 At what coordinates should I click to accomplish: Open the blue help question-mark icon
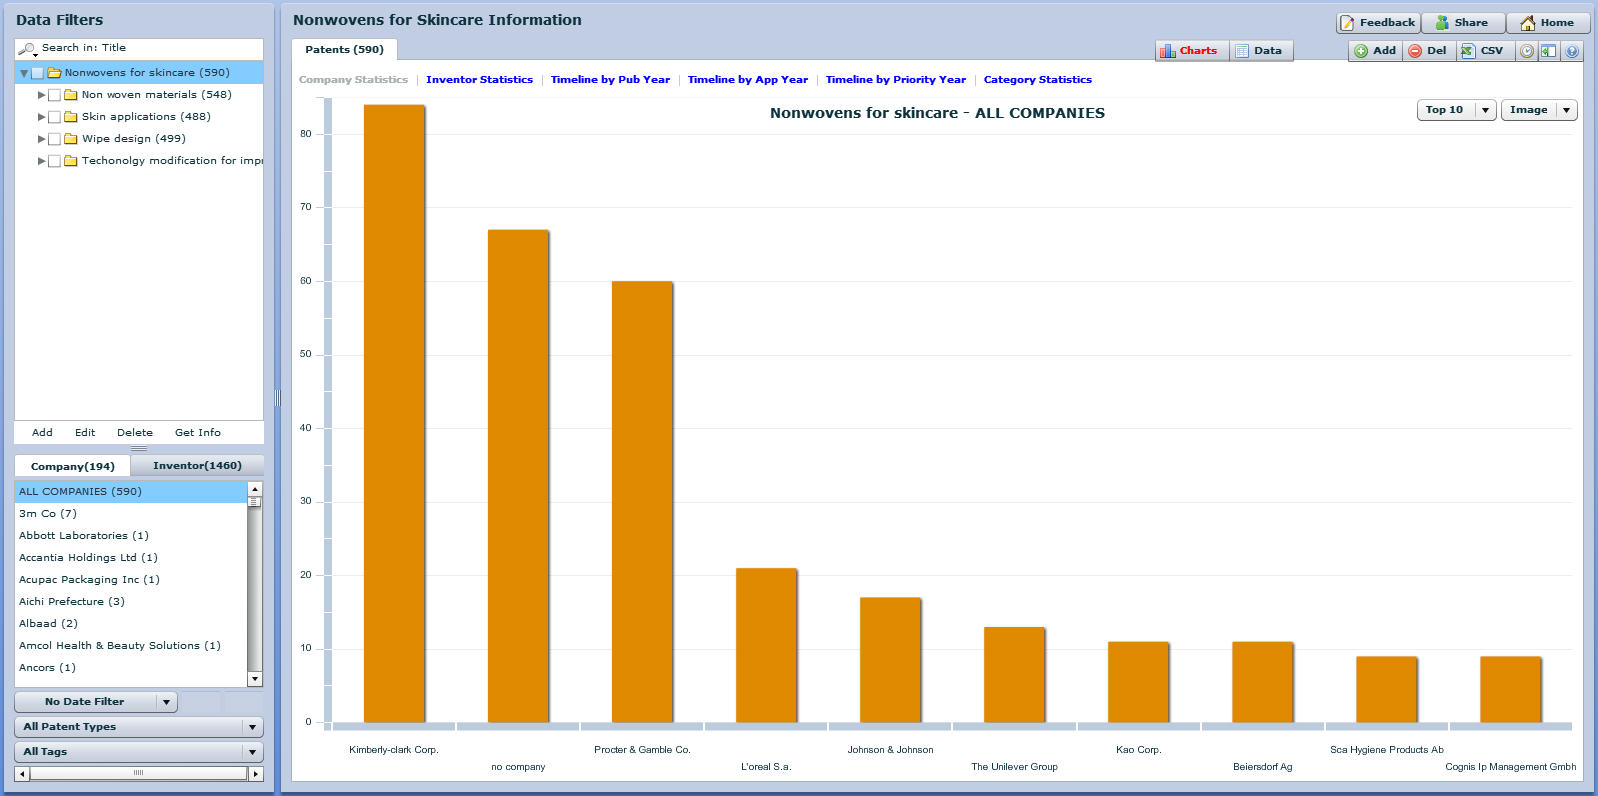coord(1571,51)
